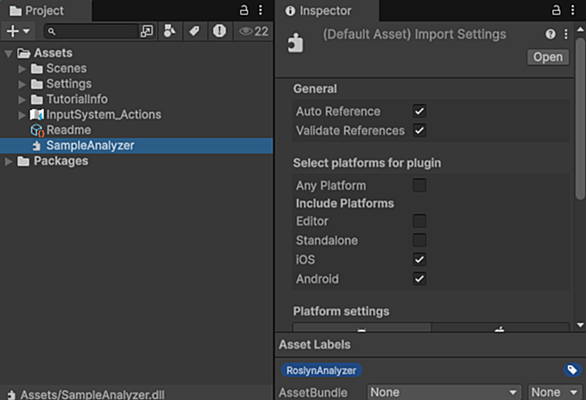Click the RoslynAnalyzer asset label
The image size is (586, 400).
point(321,370)
